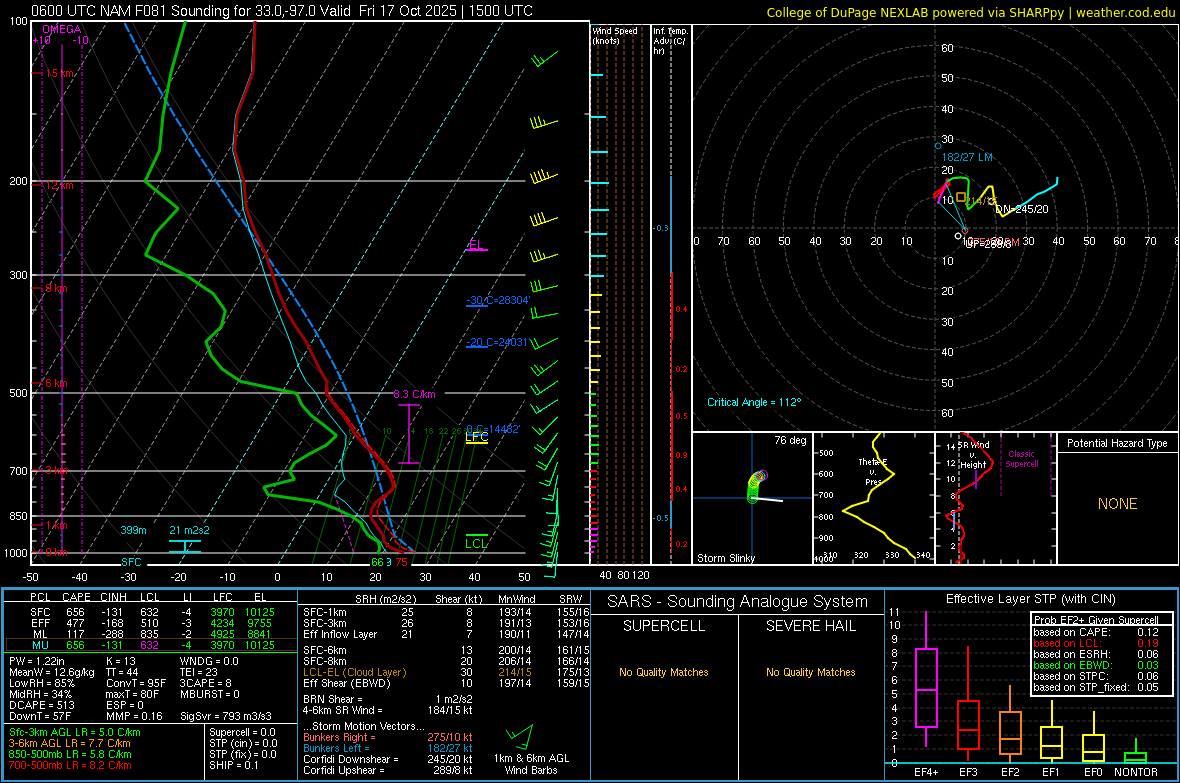Viewport: 1180px width, 783px height.
Task: Click 'Bunkers Left = 182/27 kt'
Action: (388, 748)
